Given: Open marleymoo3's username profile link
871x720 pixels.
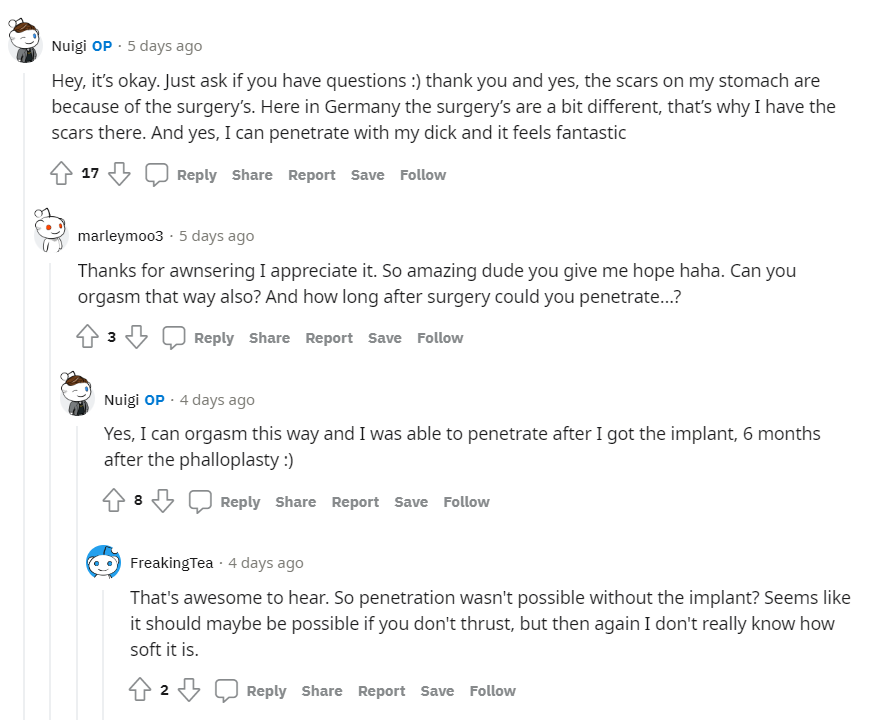Looking at the screenshot, I should pyautogui.click(x=120, y=236).
